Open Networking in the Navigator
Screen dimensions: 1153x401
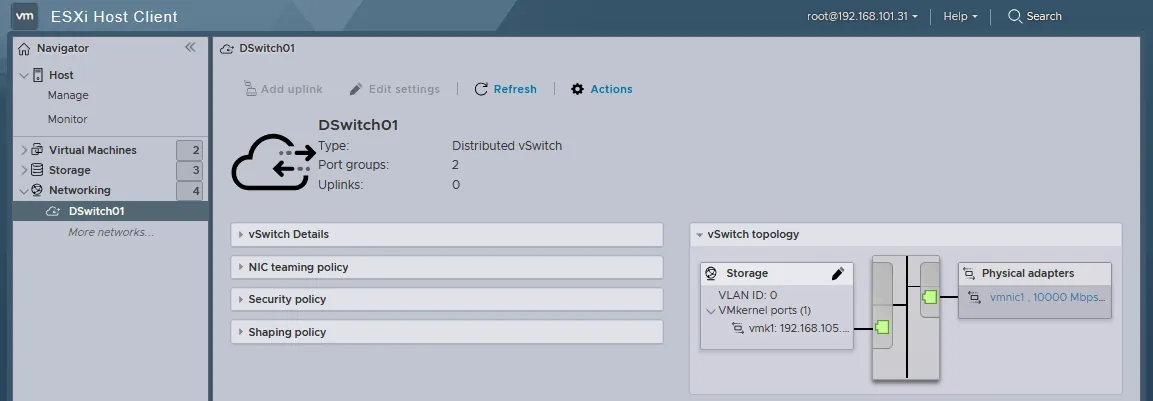(79, 190)
